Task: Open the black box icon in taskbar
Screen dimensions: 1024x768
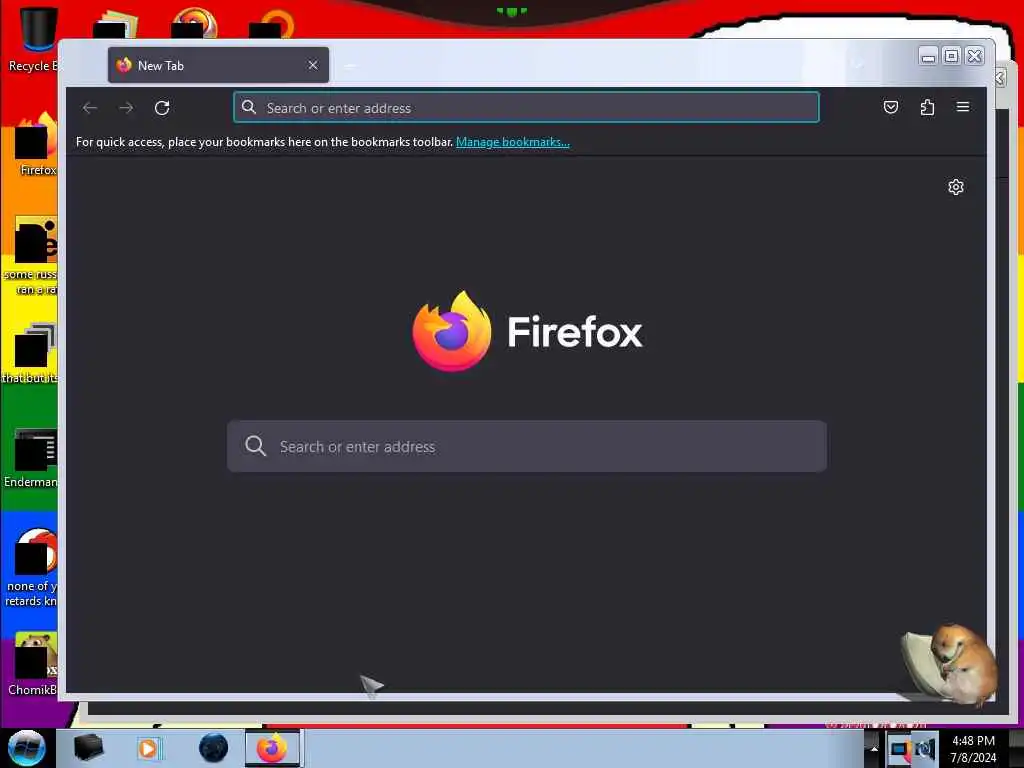Action: [x=88, y=748]
